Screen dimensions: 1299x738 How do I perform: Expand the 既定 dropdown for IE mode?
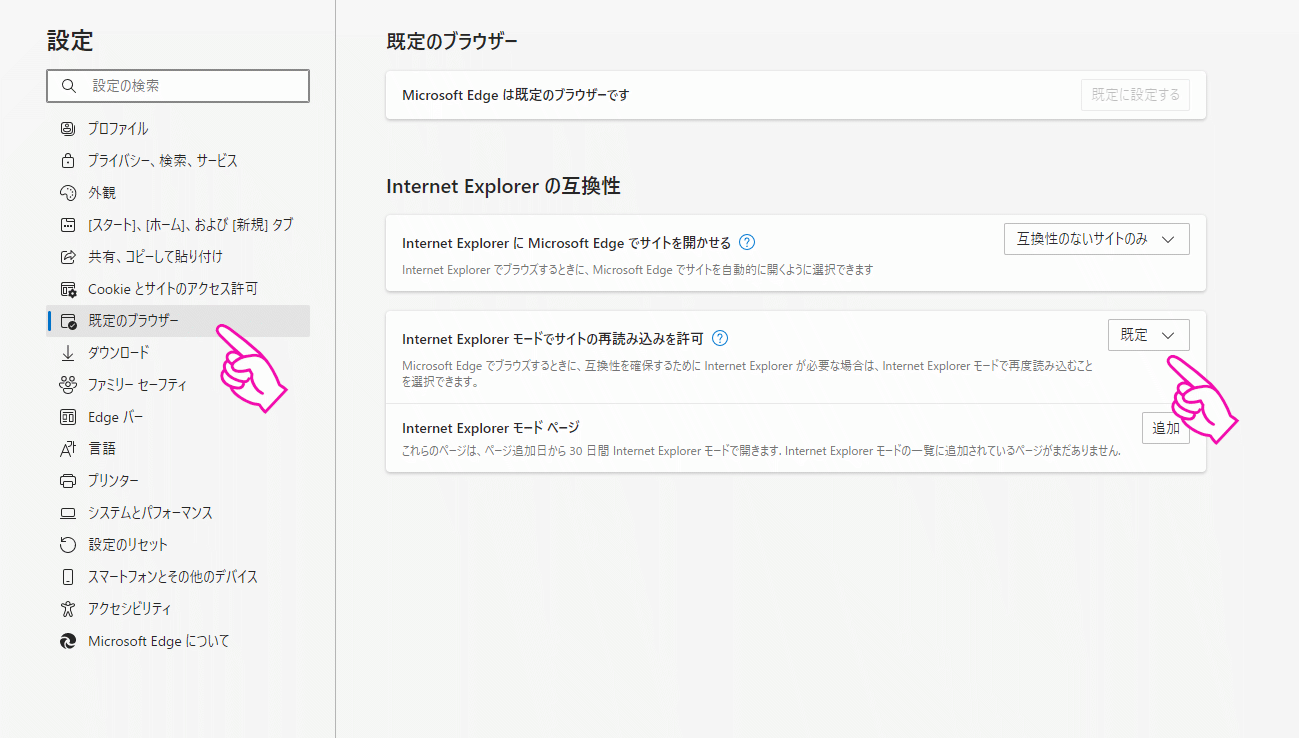[1148, 335]
